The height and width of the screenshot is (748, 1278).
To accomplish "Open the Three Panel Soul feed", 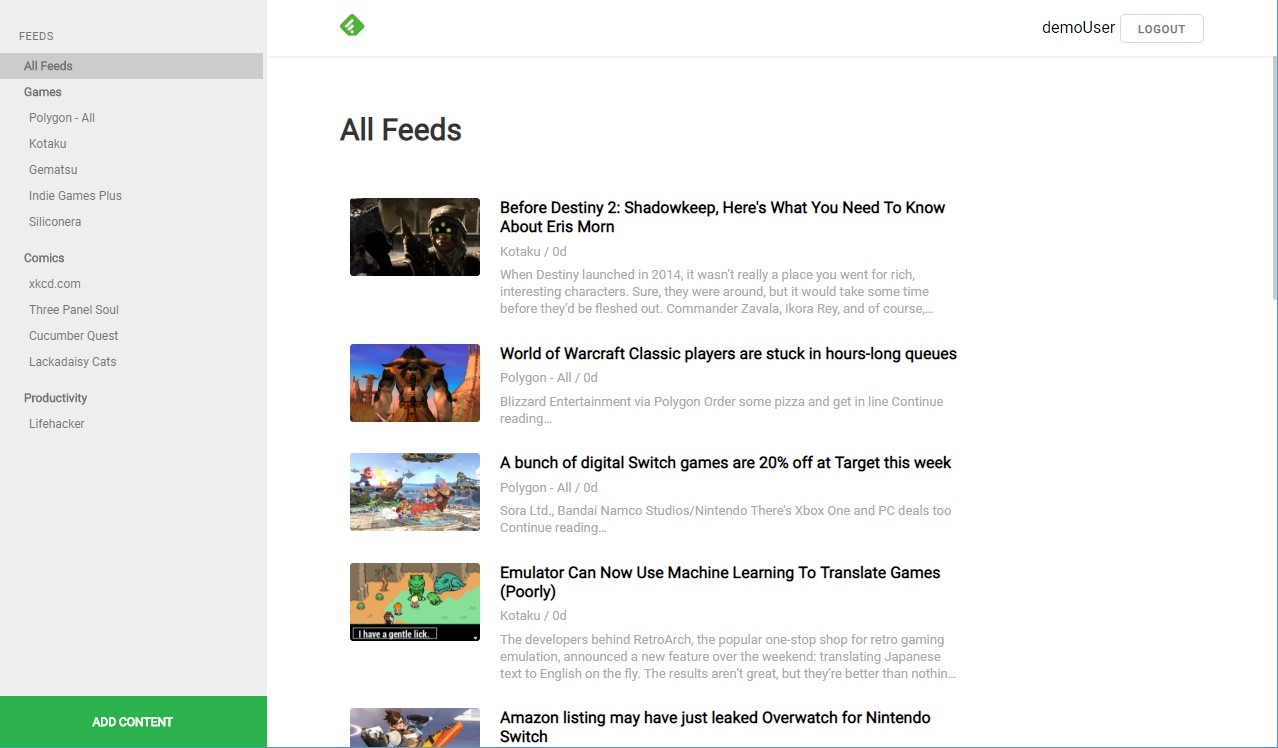I will coord(74,310).
